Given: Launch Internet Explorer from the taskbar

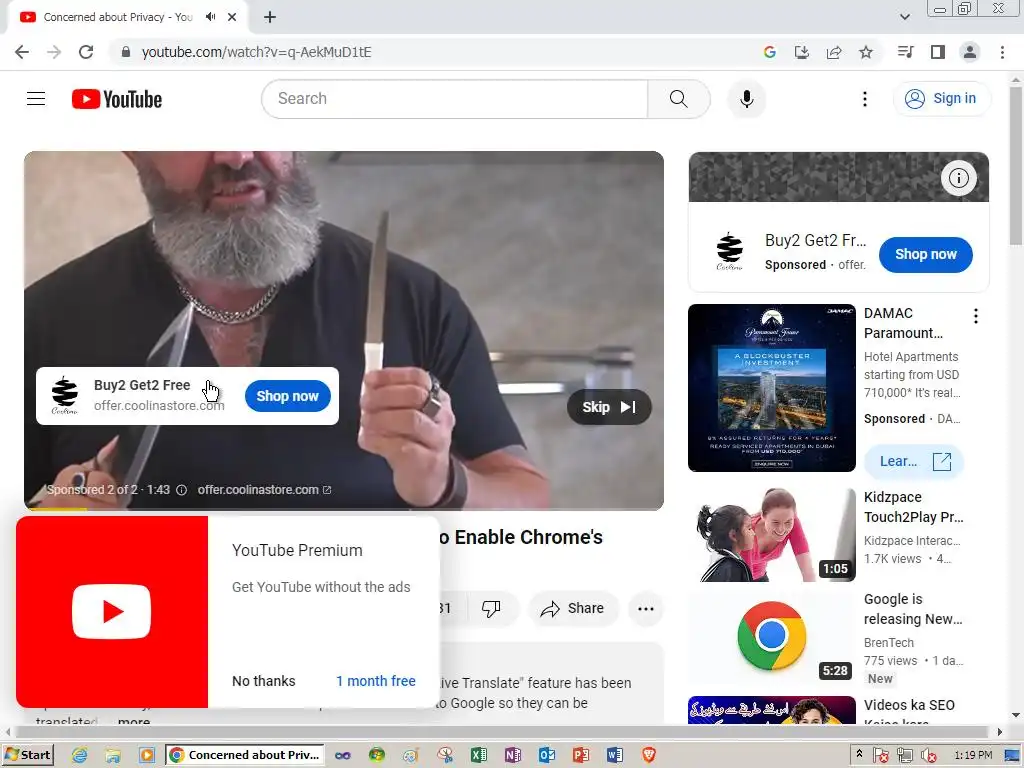Looking at the screenshot, I should (x=80, y=755).
